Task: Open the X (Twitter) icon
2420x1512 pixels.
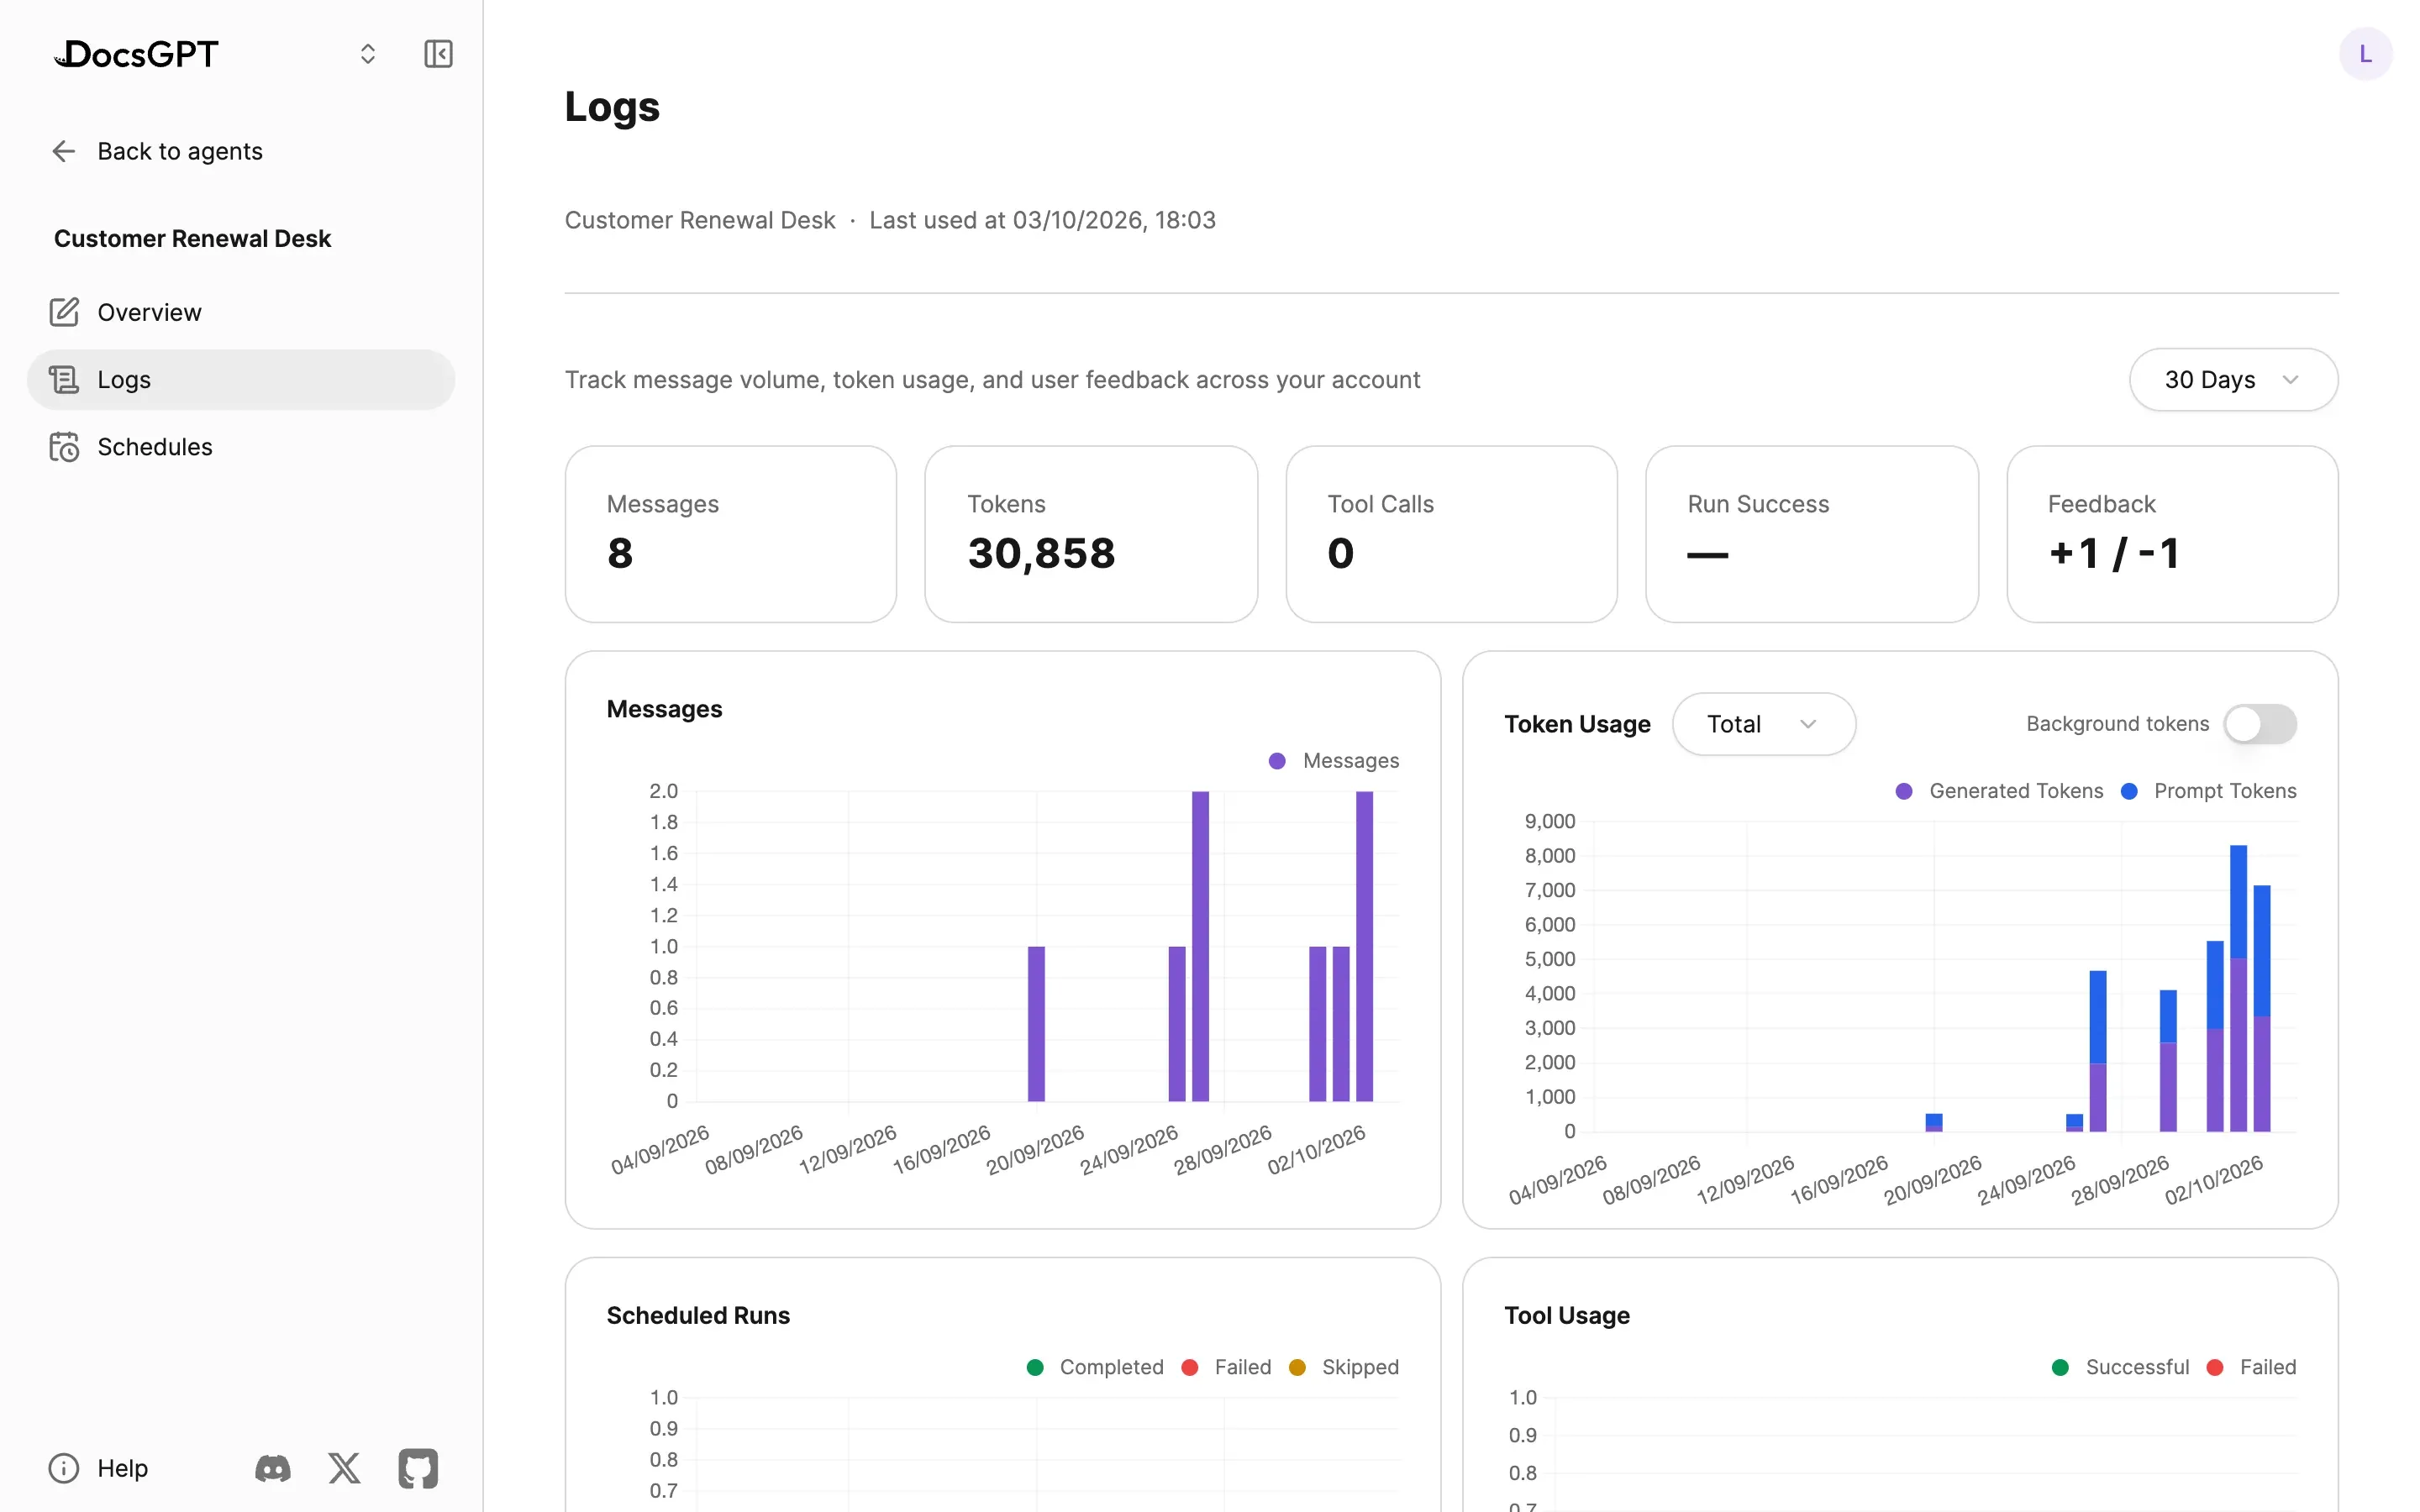Action: [x=345, y=1468]
